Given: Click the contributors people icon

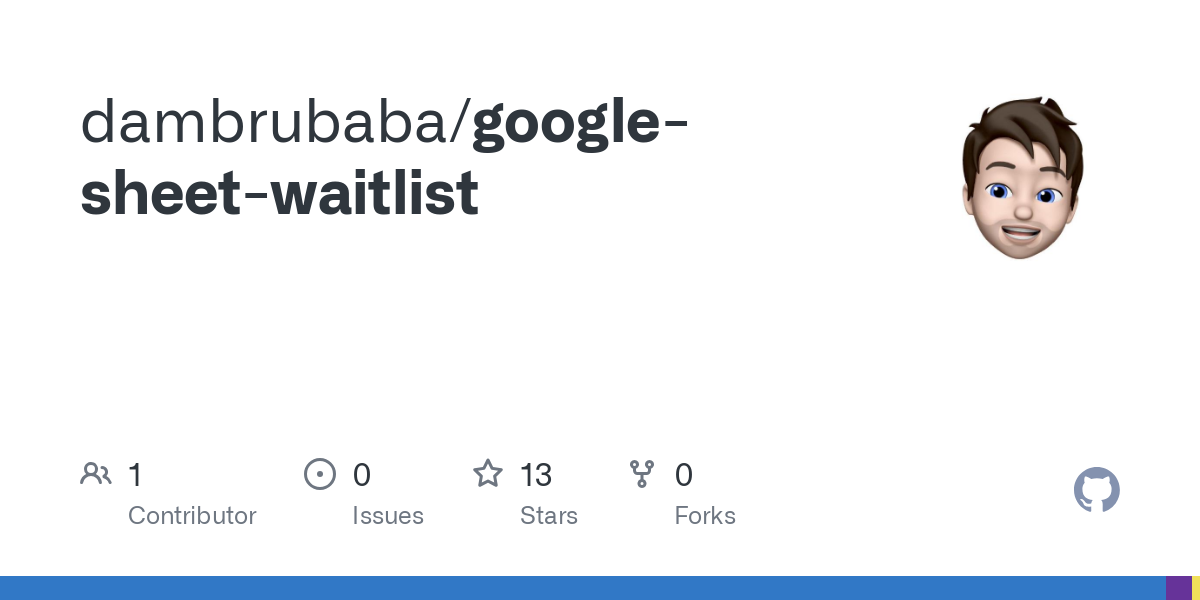Looking at the screenshot, I should 96,474.
